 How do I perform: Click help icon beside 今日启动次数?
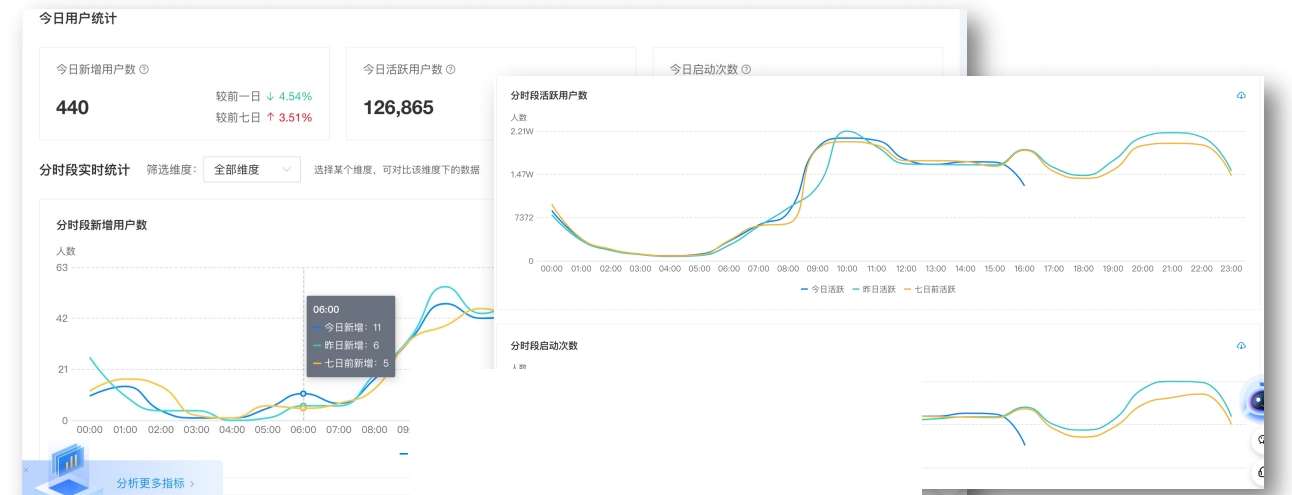click(746, 70)
